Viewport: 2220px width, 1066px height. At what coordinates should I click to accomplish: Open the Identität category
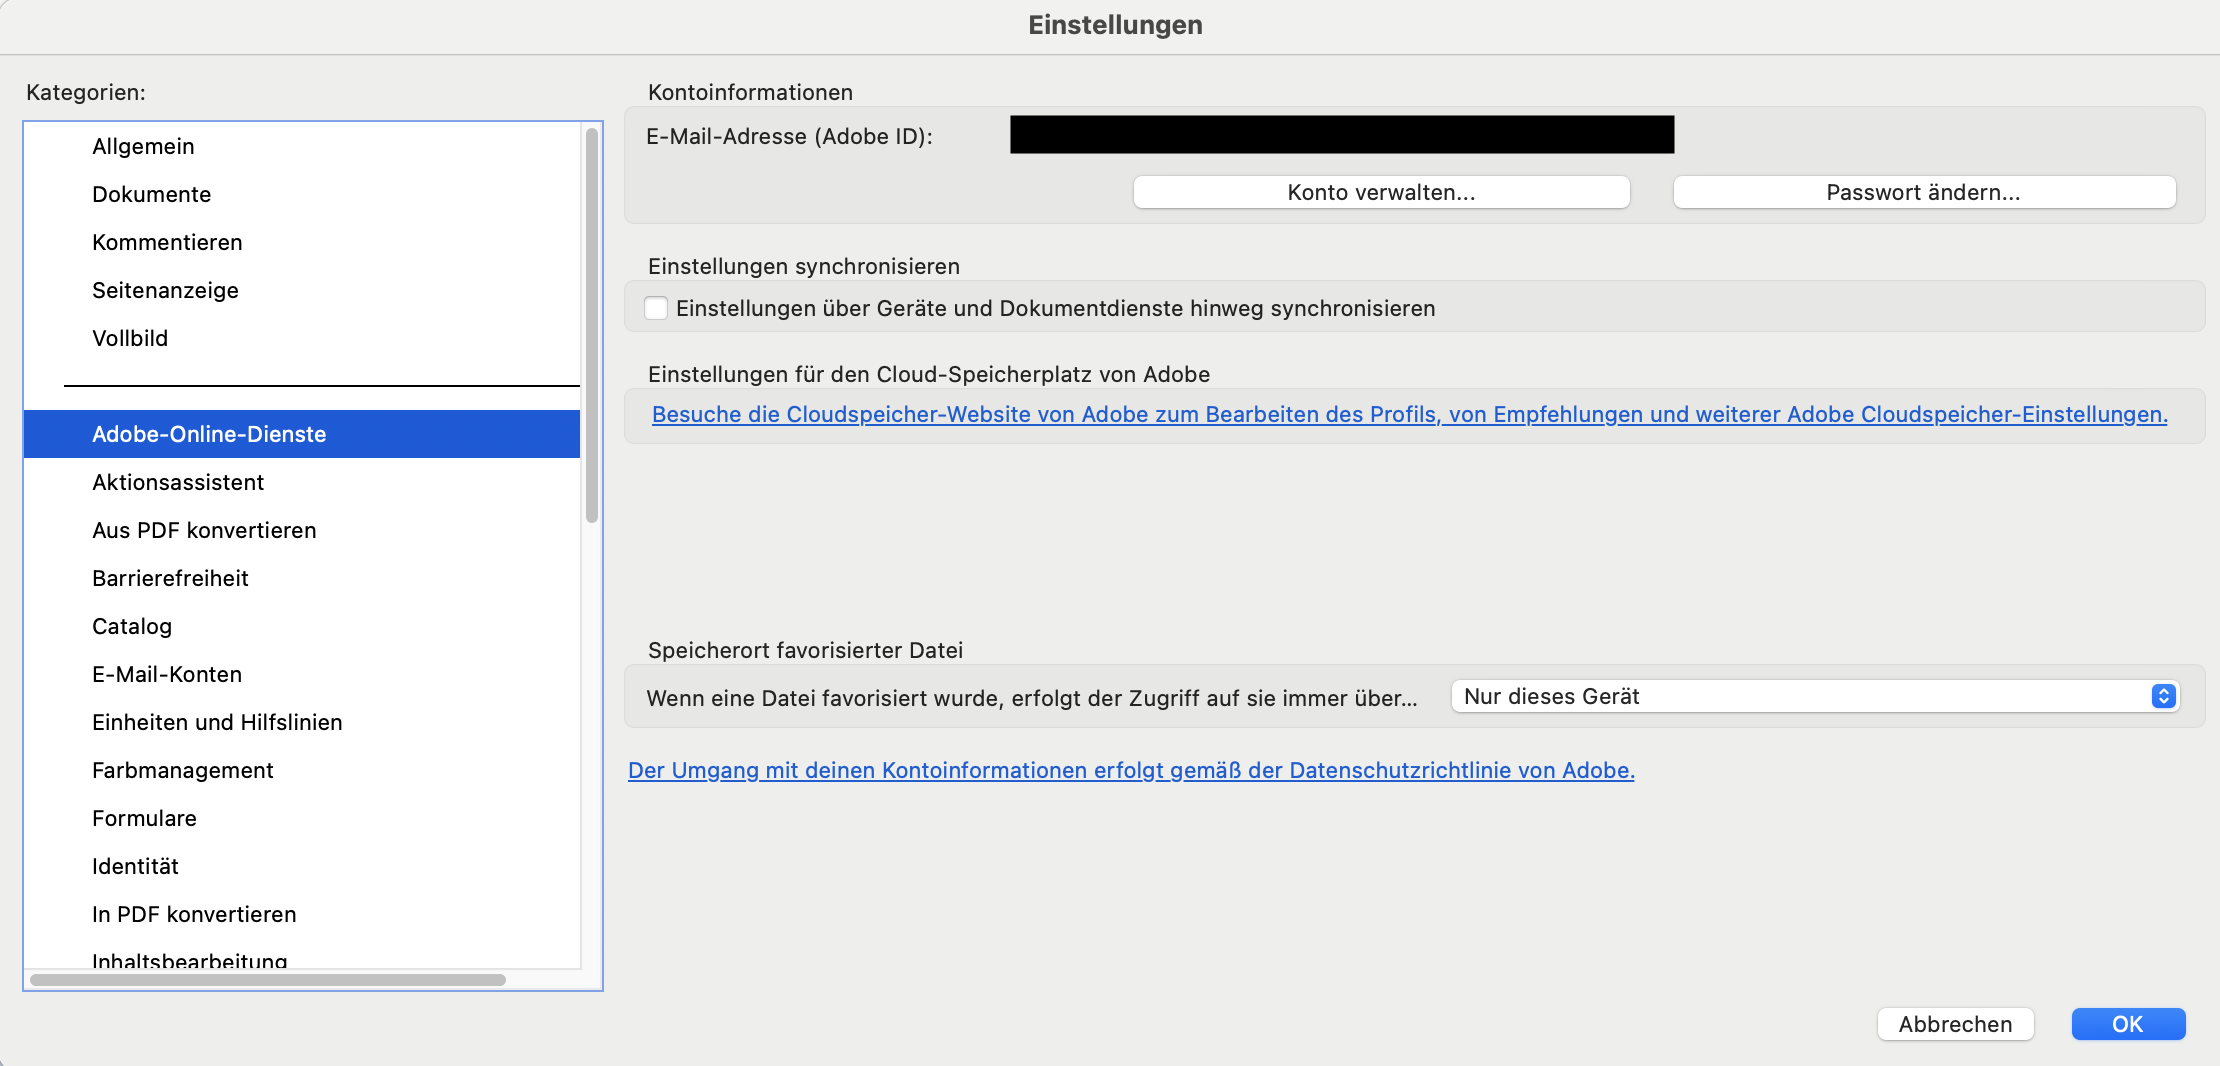point(302,866)
